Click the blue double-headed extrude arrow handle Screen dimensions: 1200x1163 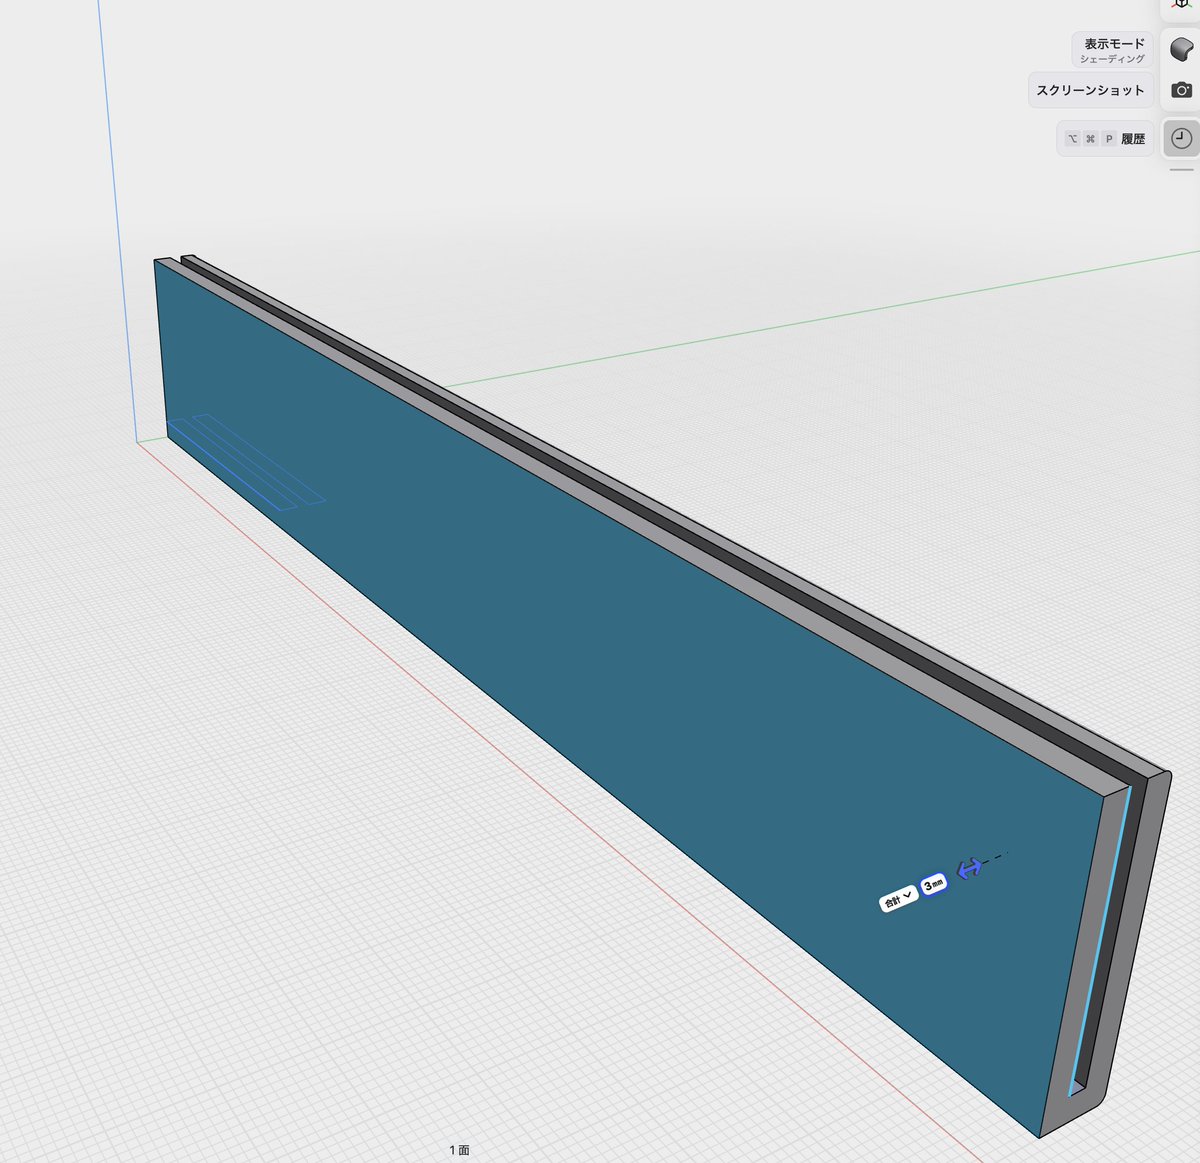969,868
